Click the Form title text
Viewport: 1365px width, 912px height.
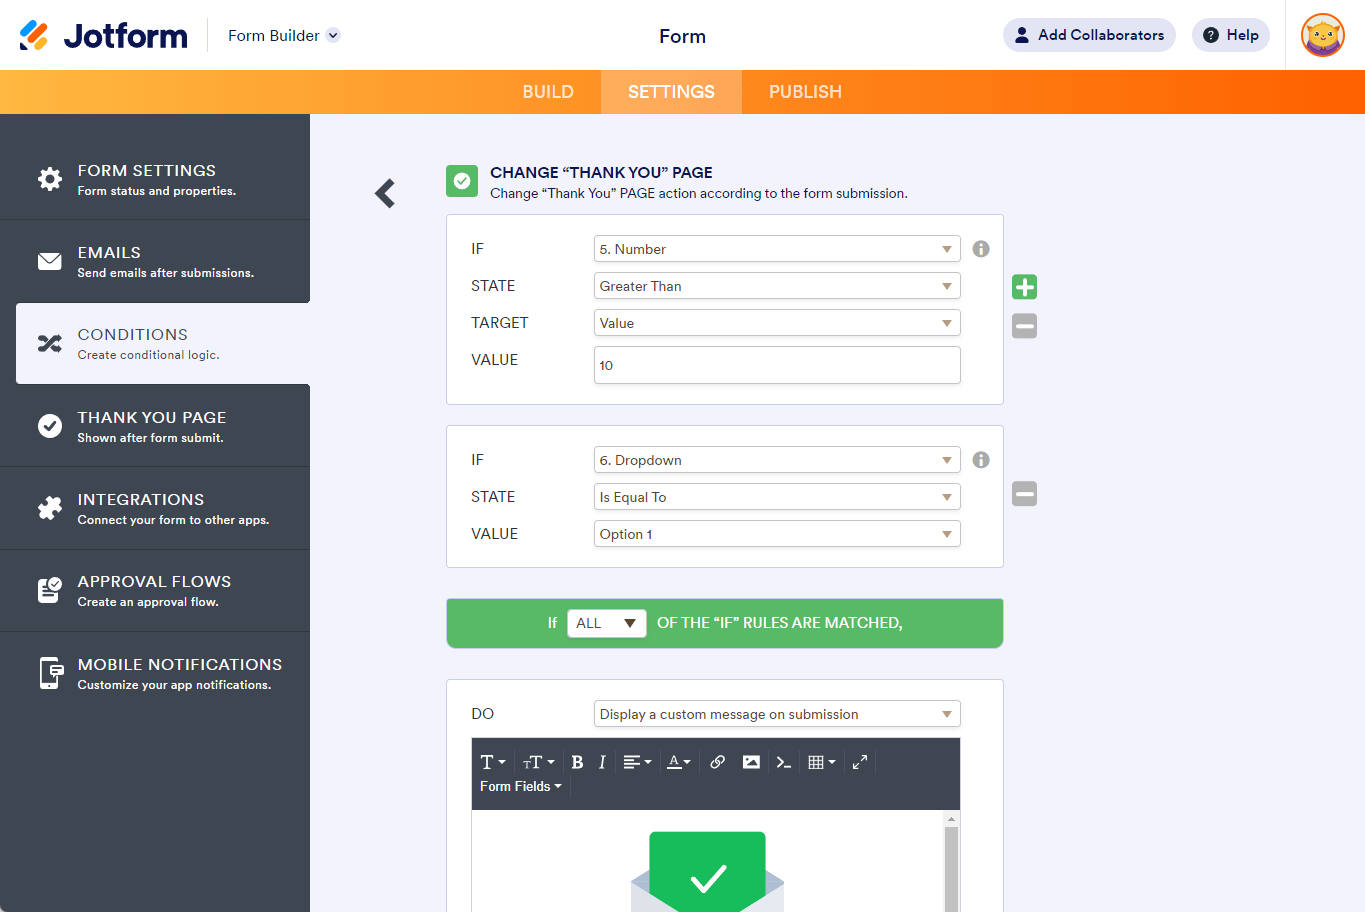click(682, 36)
